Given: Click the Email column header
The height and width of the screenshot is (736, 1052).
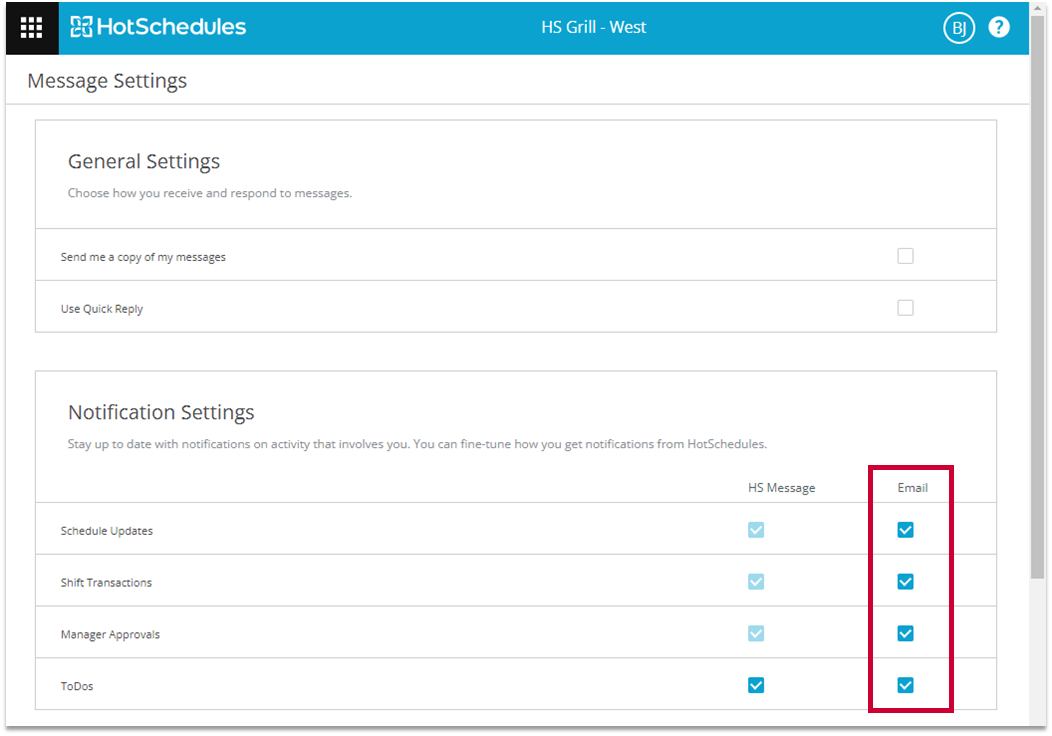Looking at the screenshot, I should pyautogui.click(x=912, y=488).
